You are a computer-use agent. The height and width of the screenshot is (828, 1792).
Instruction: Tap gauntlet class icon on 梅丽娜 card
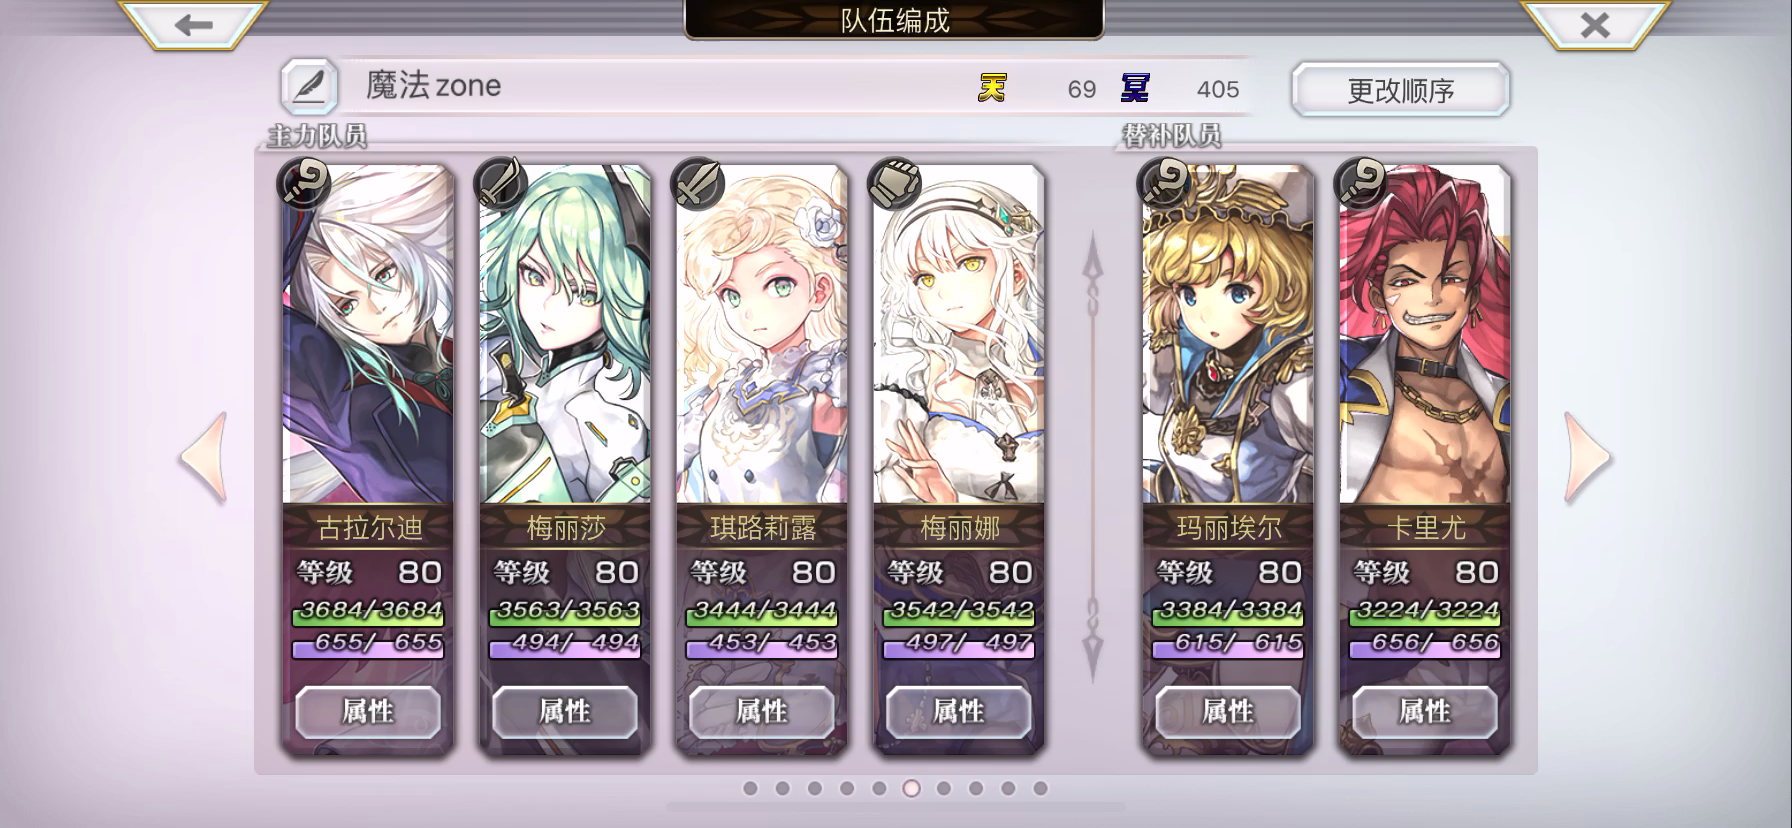tap(894, 184)
